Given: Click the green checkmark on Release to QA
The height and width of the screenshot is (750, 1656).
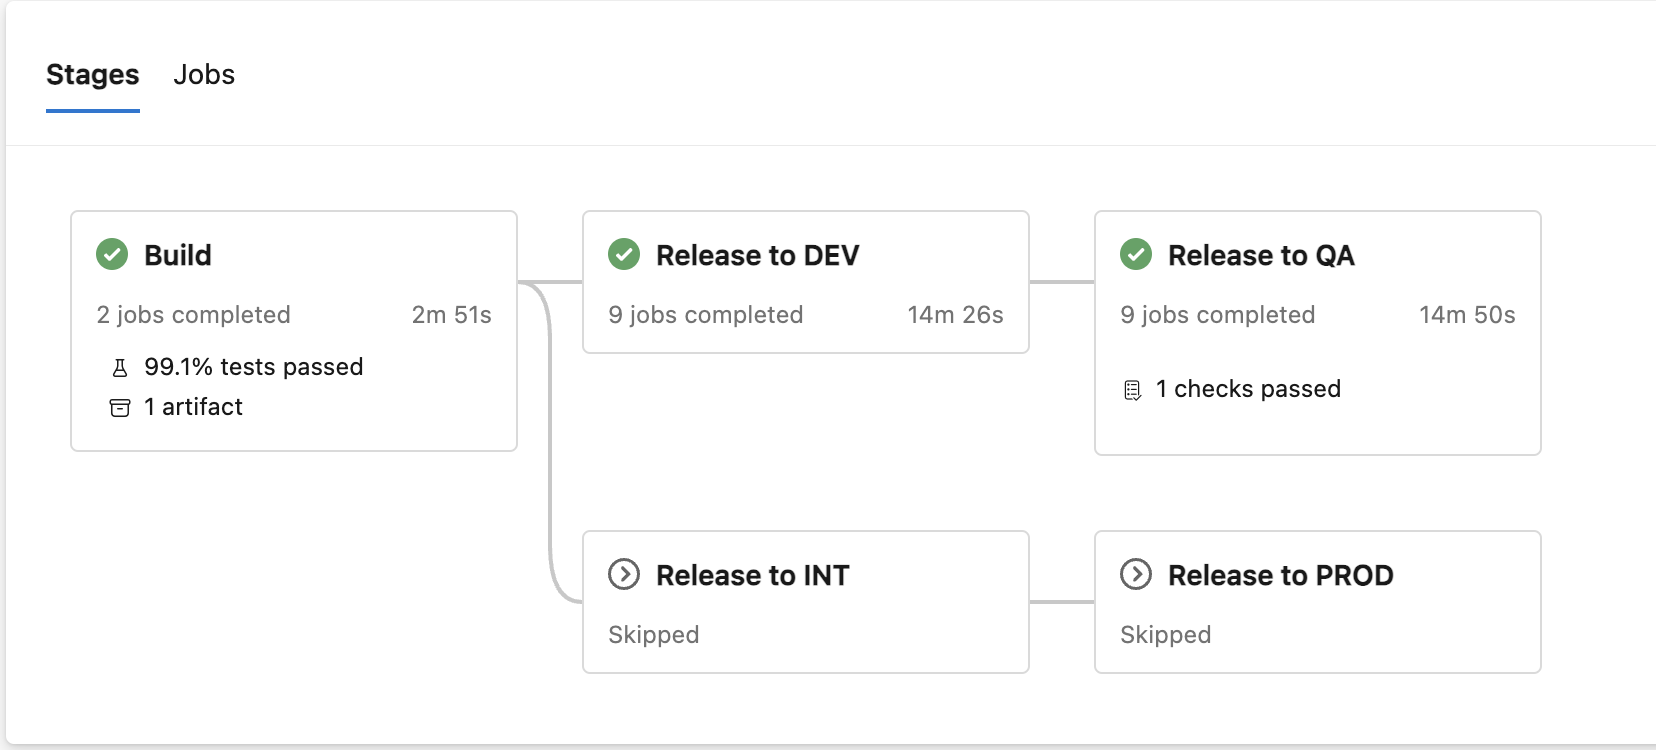Looking at the screenshot, I should point(1136,255).
